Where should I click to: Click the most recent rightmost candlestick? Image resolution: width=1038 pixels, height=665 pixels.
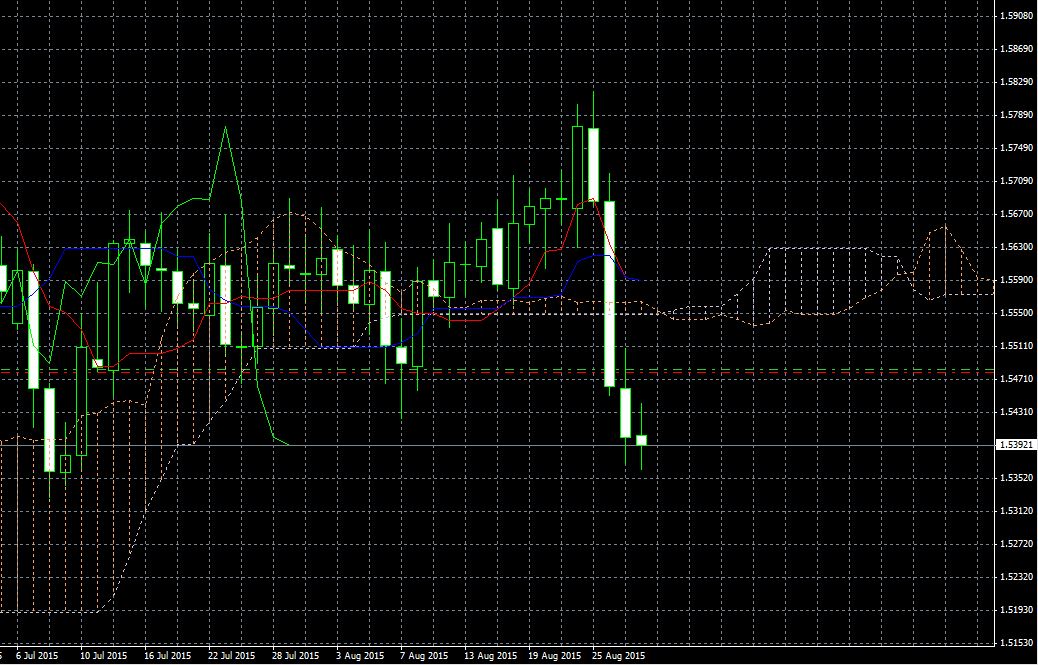641,440
